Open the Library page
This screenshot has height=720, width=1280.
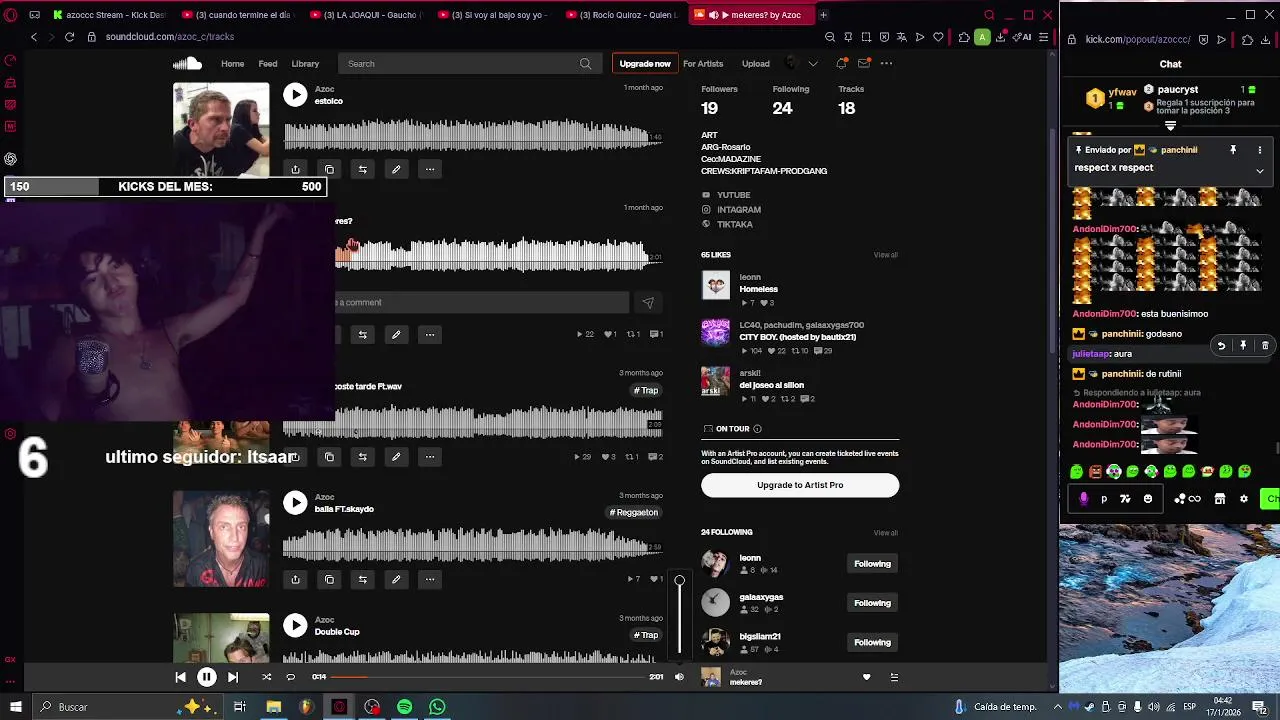[305, 64]
